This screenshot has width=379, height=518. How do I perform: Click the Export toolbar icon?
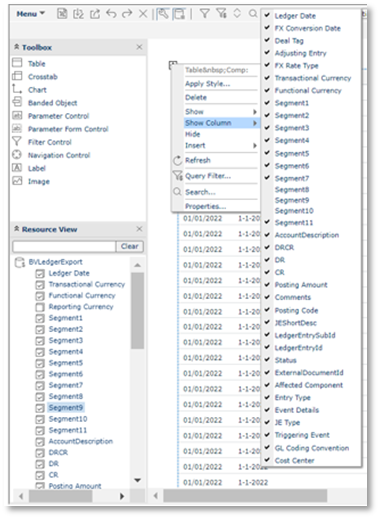pos(95,14)
